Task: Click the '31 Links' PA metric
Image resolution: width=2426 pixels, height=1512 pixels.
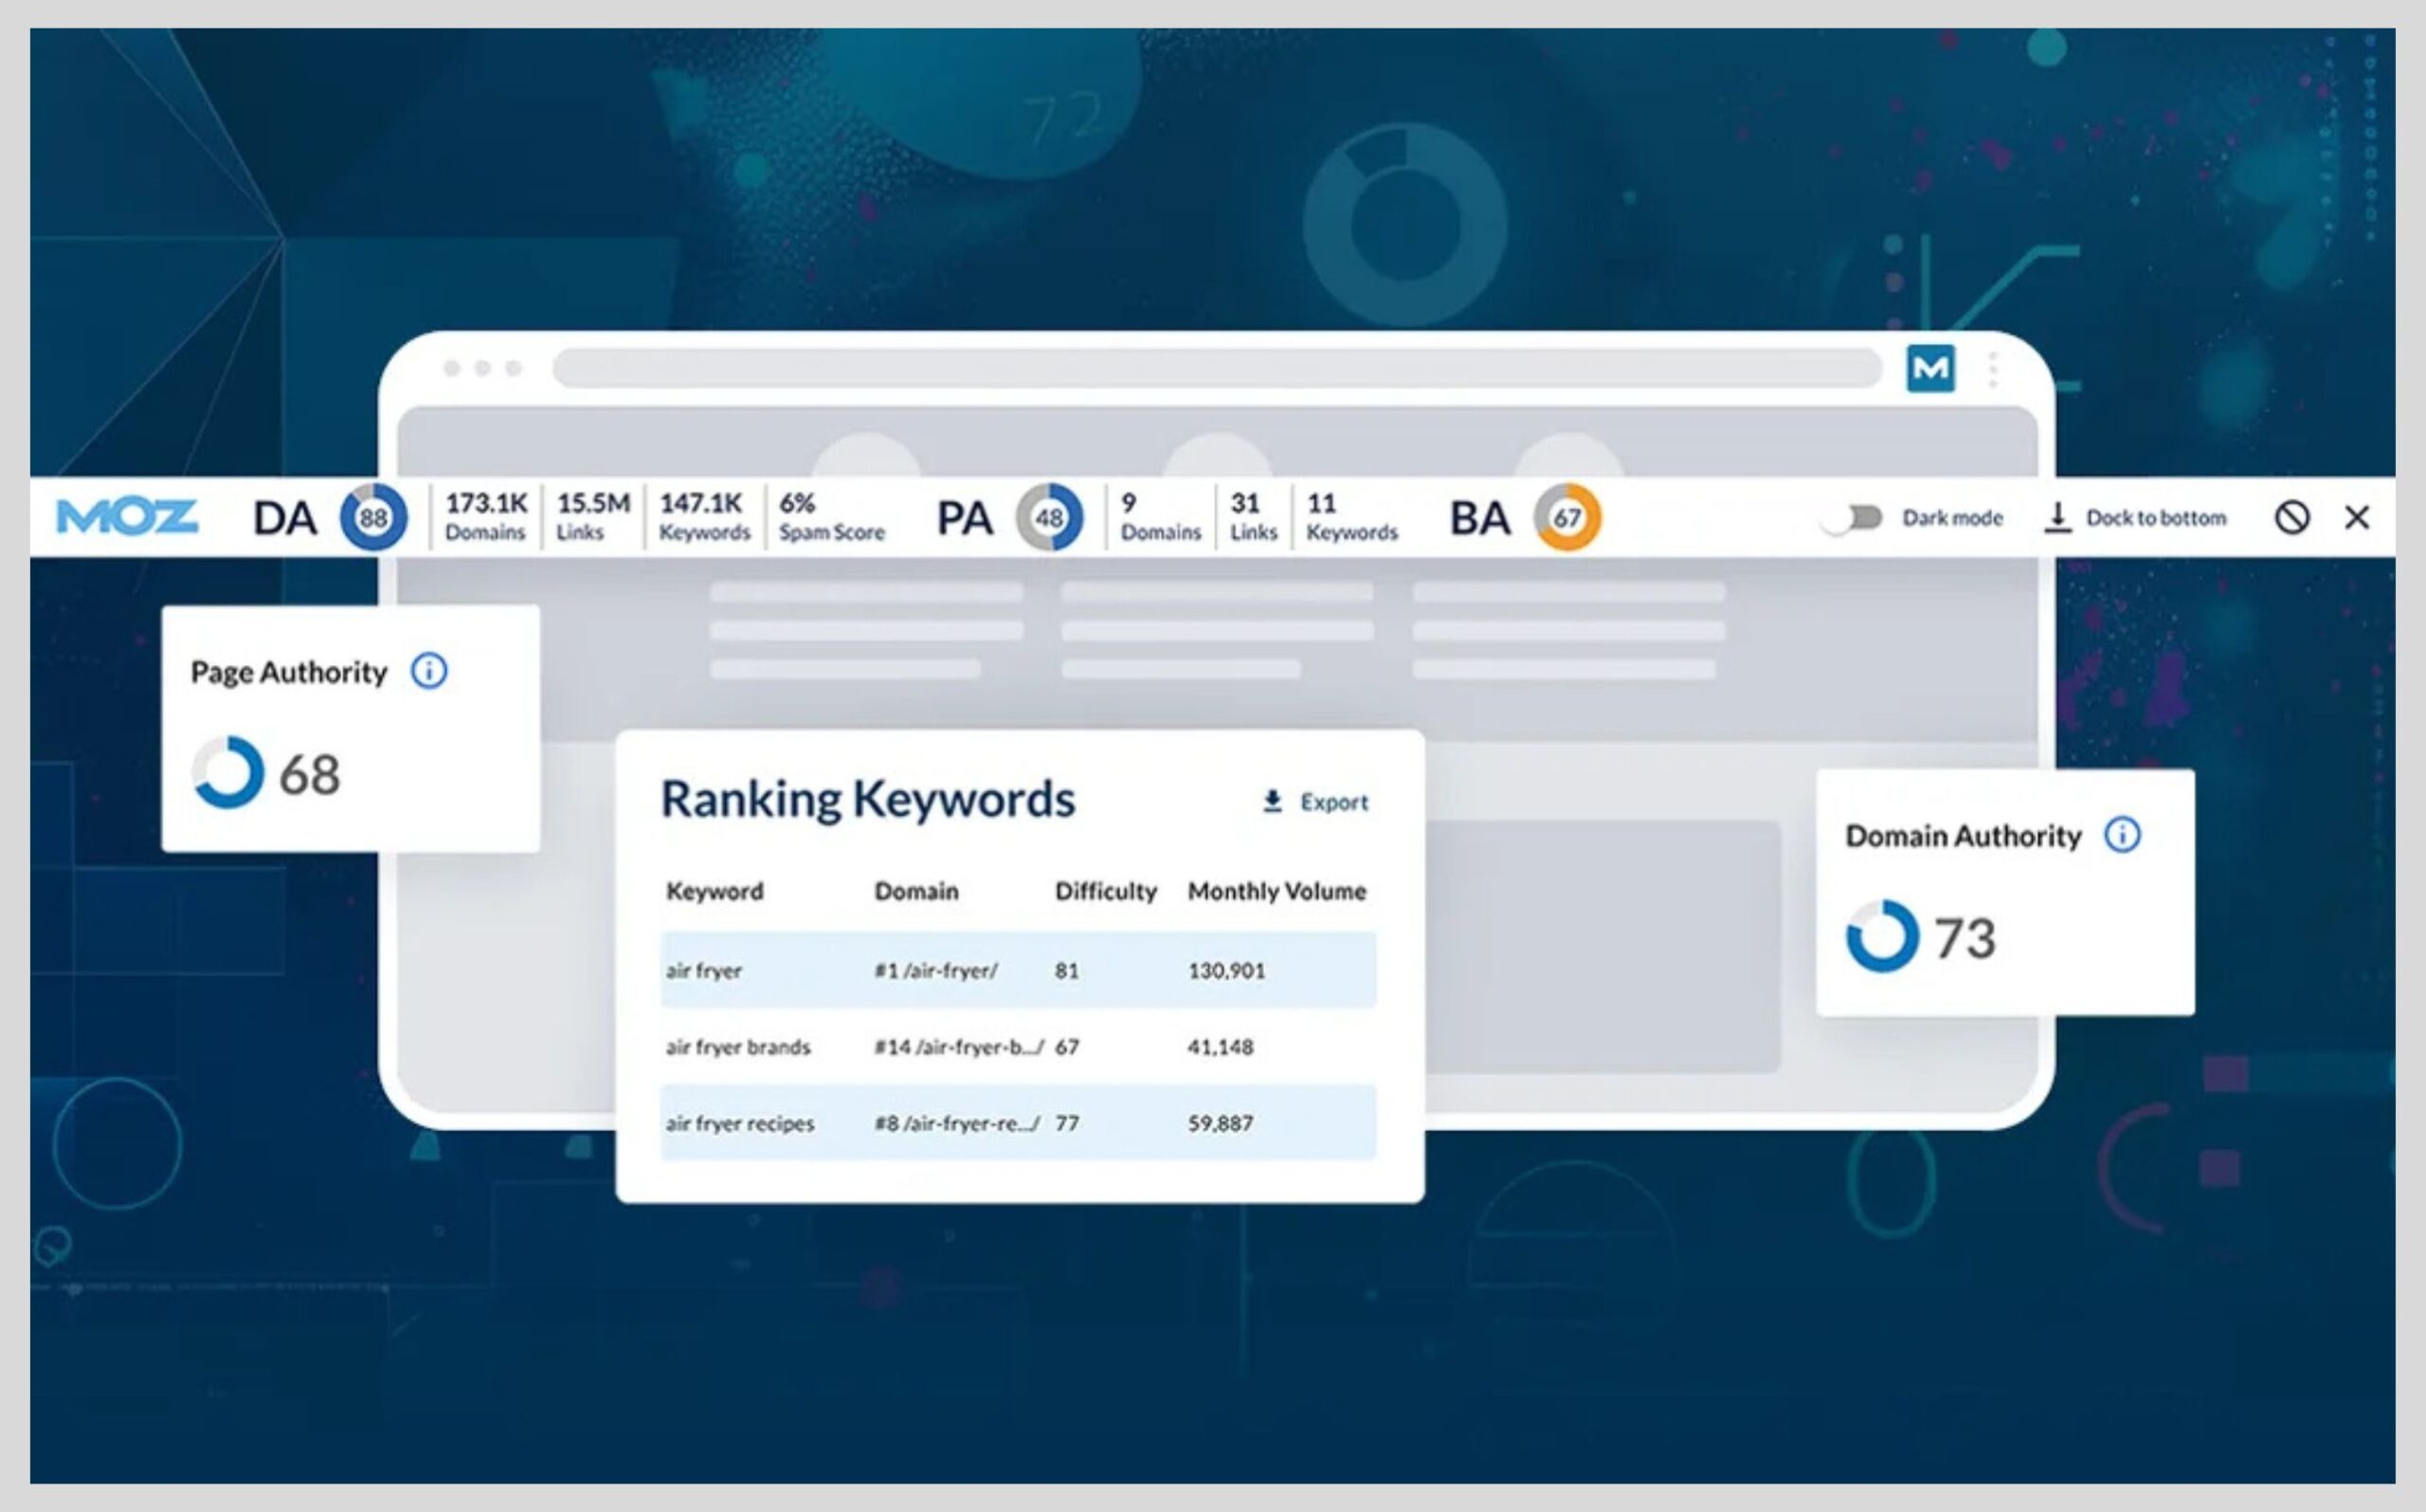Action: (x=1253, y=517)
